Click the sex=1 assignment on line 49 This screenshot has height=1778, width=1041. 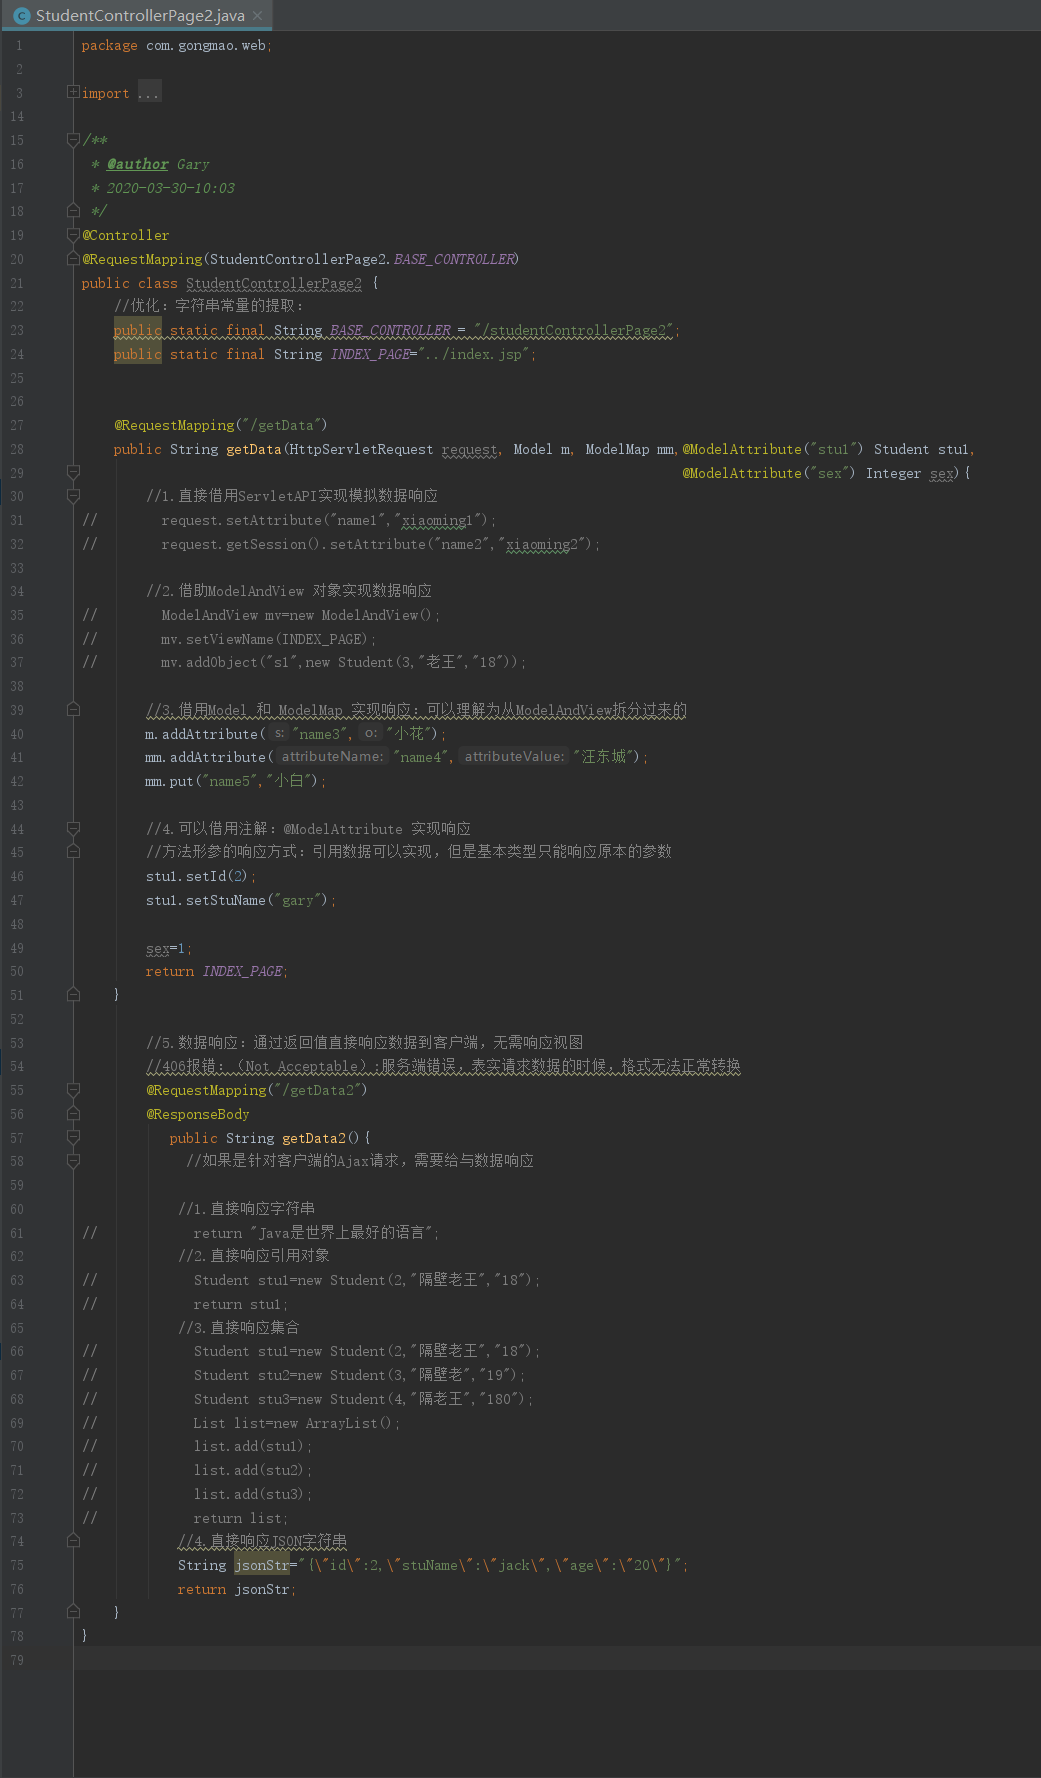coord(169,949)
